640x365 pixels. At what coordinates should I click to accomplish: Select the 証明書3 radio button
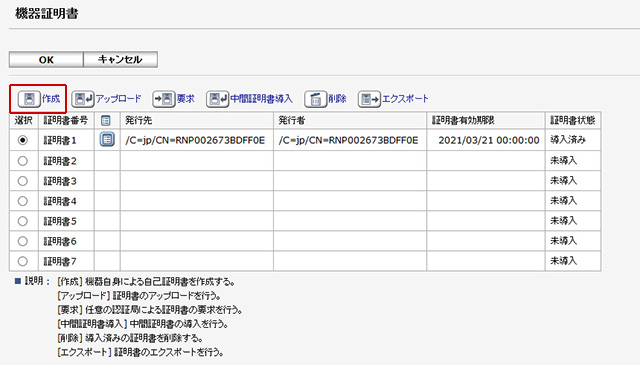point(23,181)
